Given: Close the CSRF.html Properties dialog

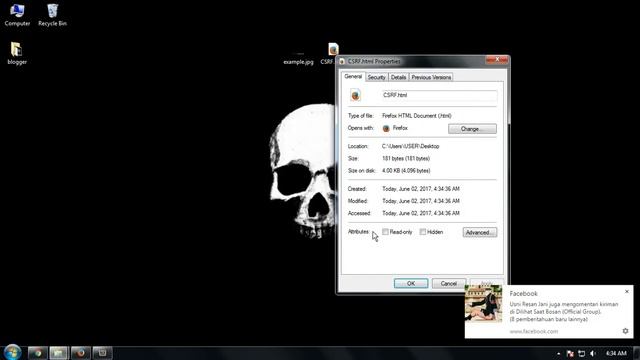Looking at the screenshot, I should pyautogui.click(x=497, y=60).
